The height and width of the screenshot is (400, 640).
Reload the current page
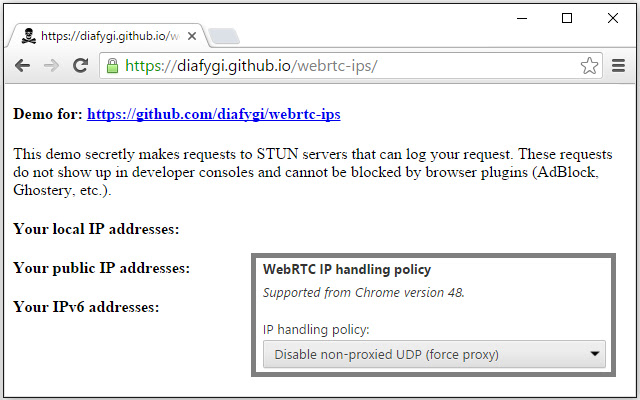[x=81, y=66]
